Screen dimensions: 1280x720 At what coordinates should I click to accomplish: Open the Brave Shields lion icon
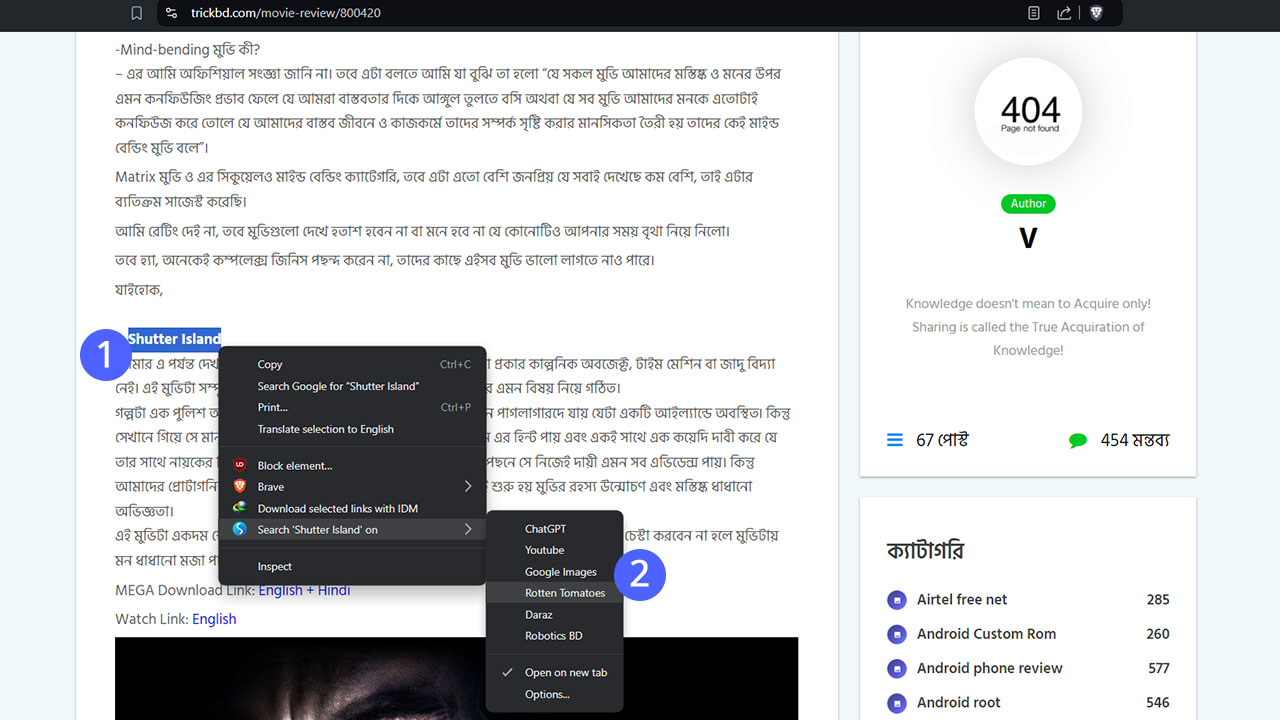click(1096, 13)
